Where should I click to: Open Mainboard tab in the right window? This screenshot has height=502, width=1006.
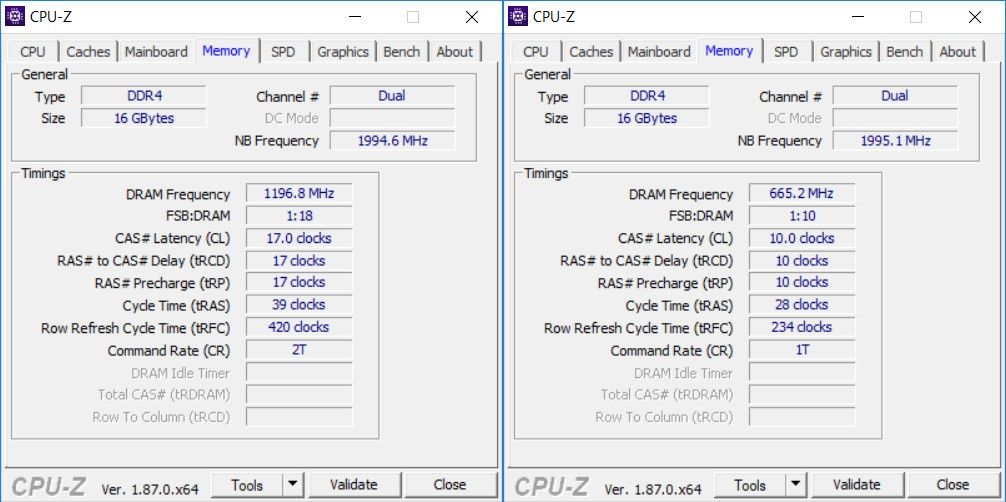pyautogui.click(x=659, y=52)
